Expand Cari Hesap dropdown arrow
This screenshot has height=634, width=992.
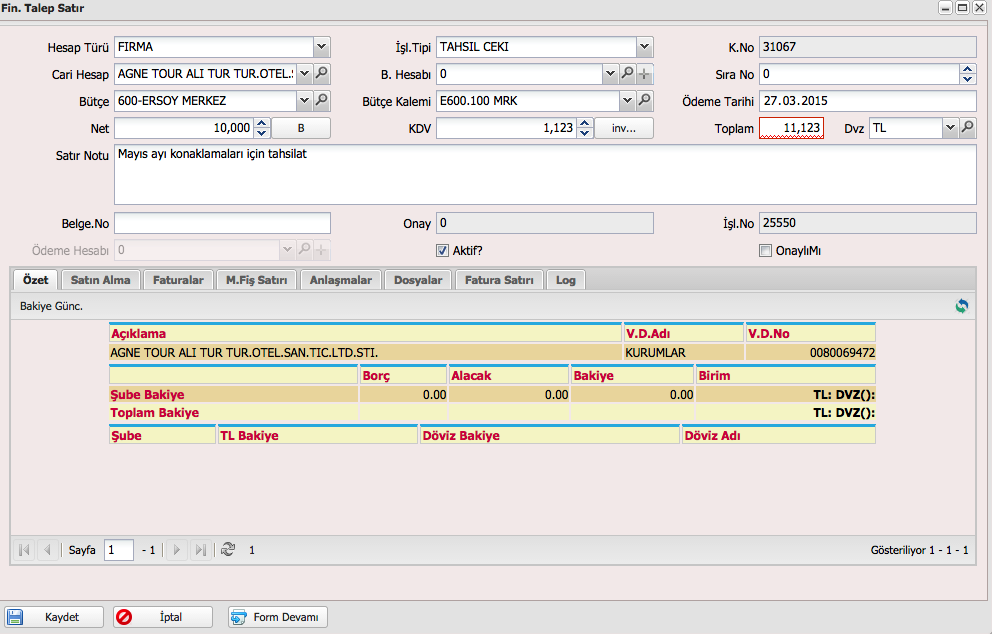pyautogui.click(x=304, y=73)
